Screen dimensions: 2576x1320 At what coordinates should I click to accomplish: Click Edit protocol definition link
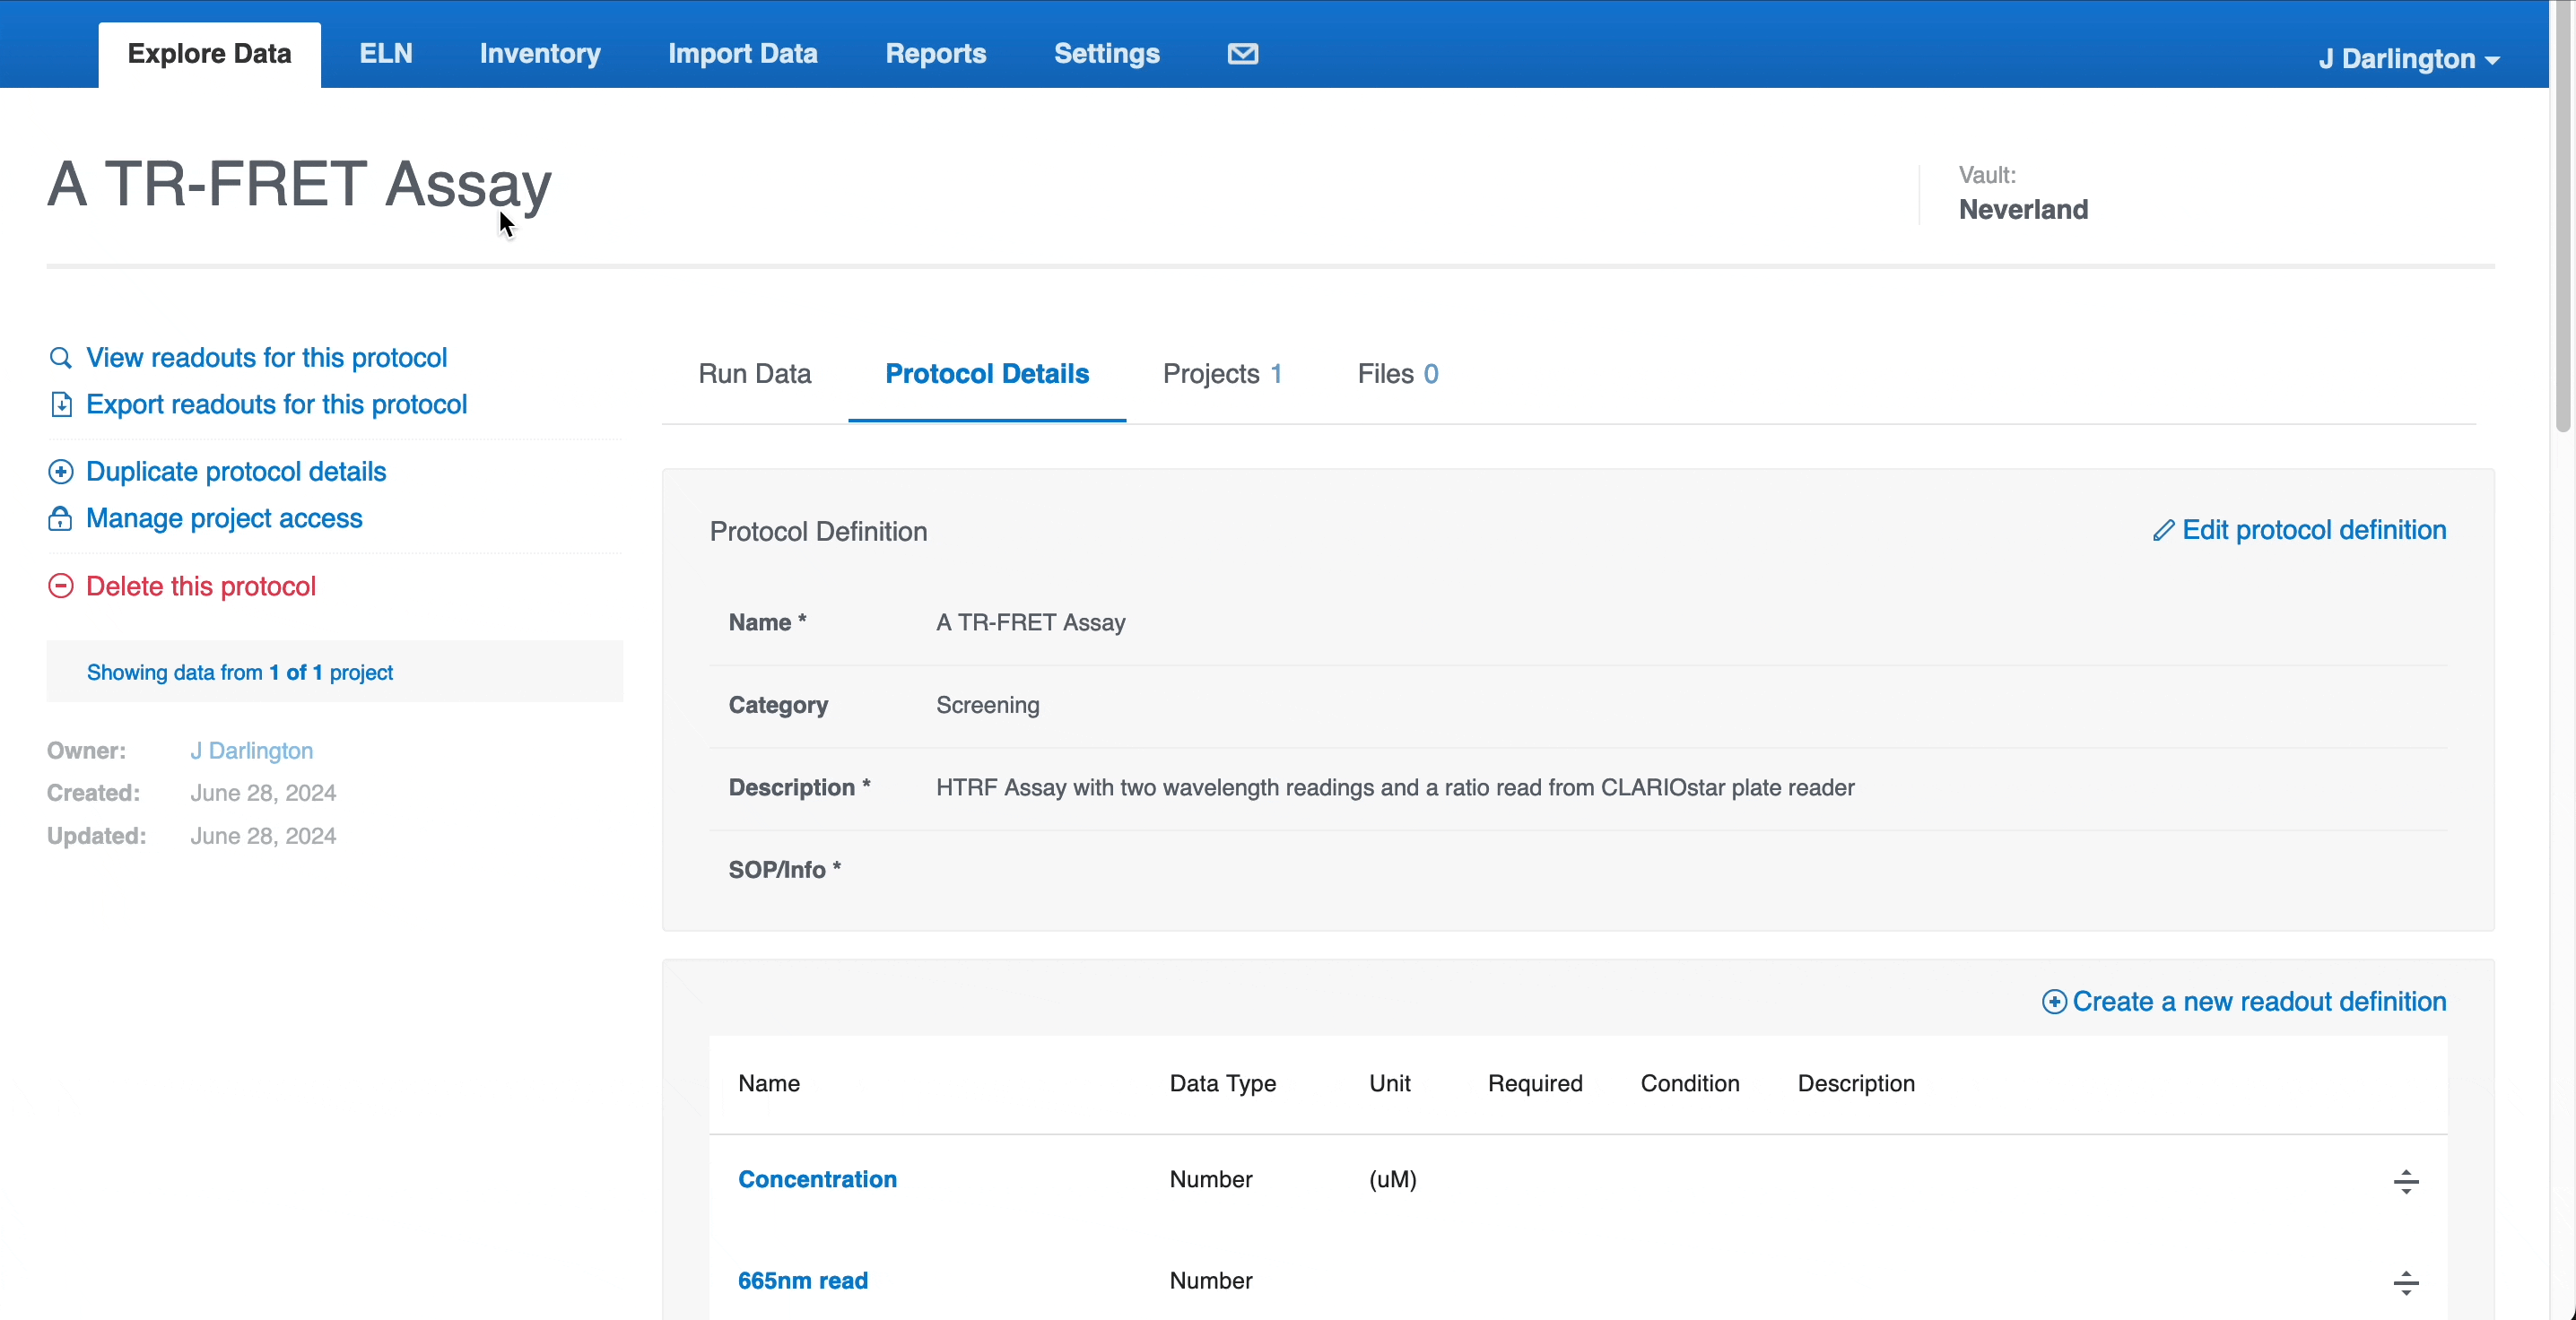coord(2314,530)
